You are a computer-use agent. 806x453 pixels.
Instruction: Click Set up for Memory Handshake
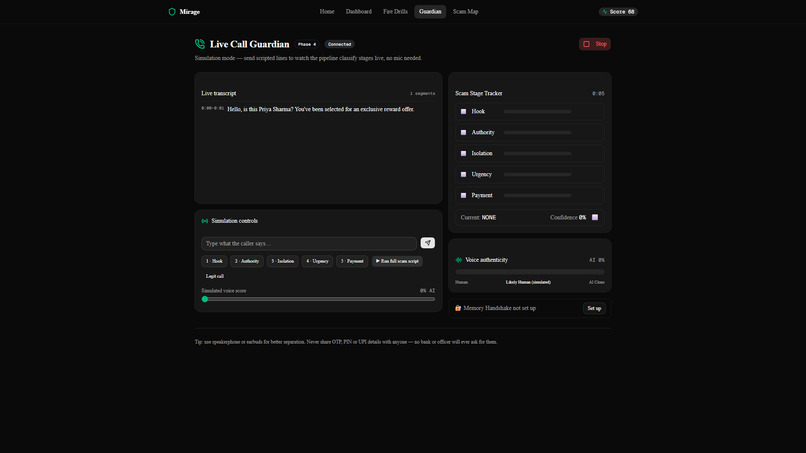click(594, 309)
